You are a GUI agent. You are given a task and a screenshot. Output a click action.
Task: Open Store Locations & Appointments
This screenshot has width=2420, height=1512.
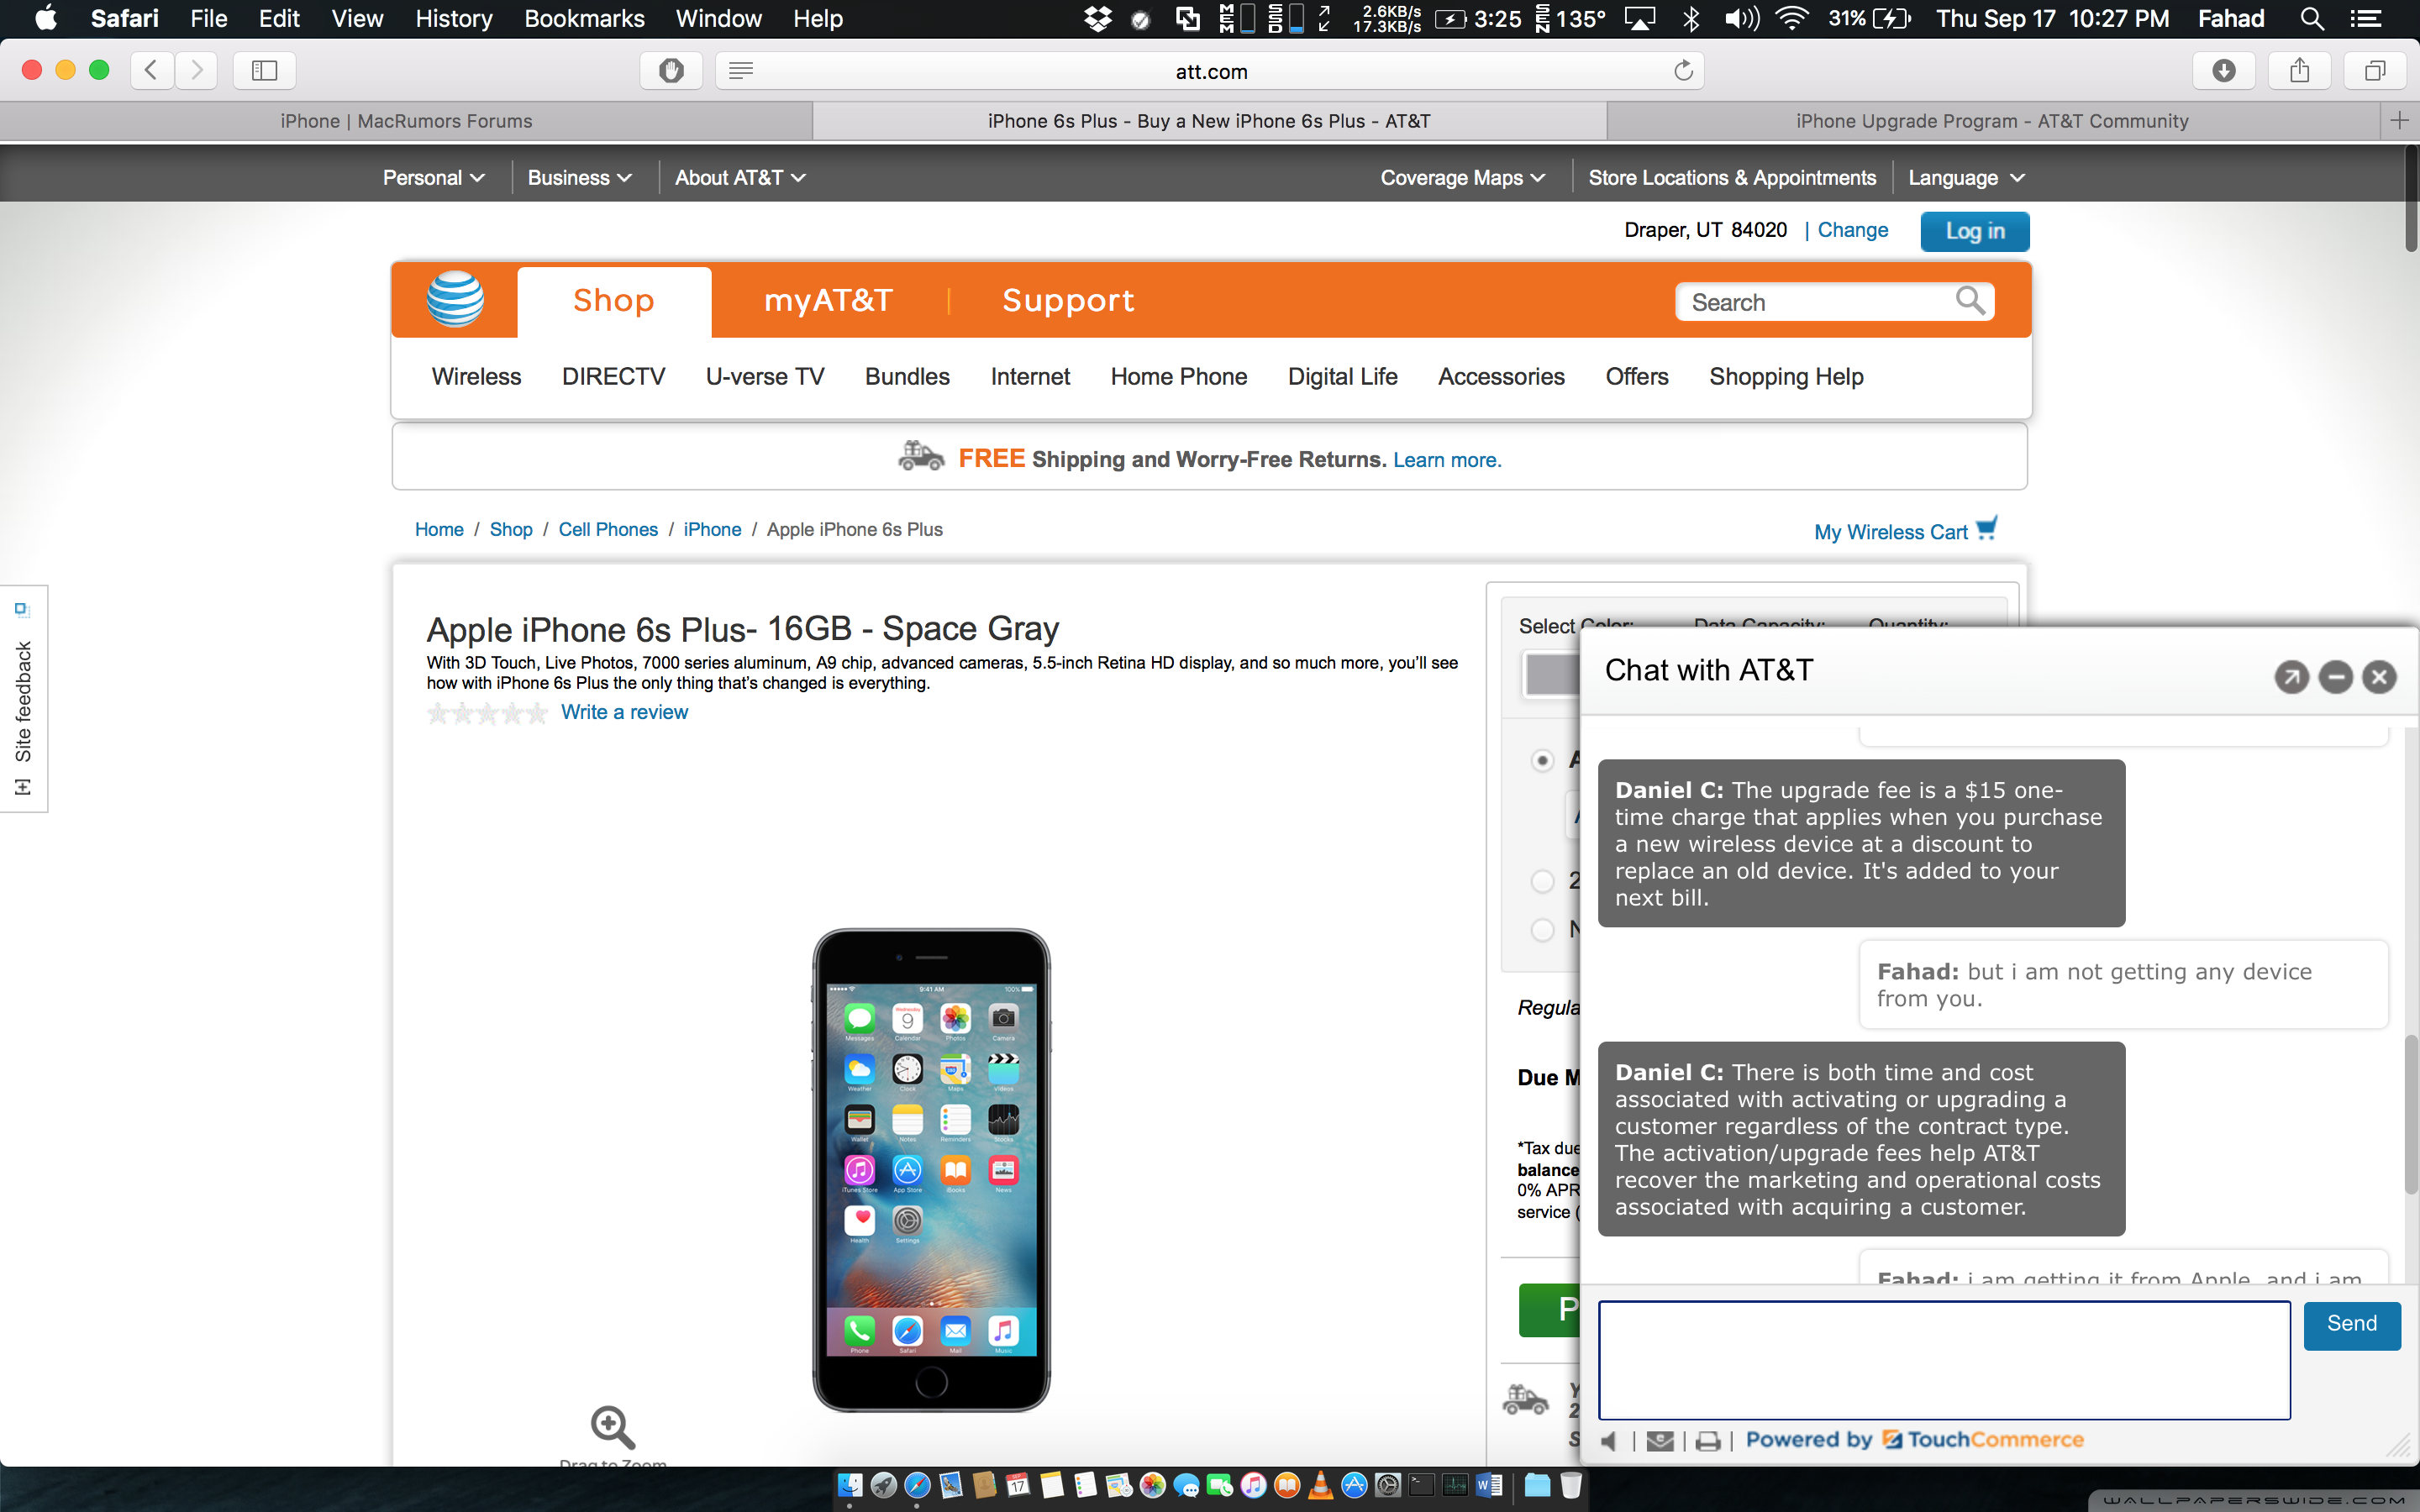[x=1732, y=178]
